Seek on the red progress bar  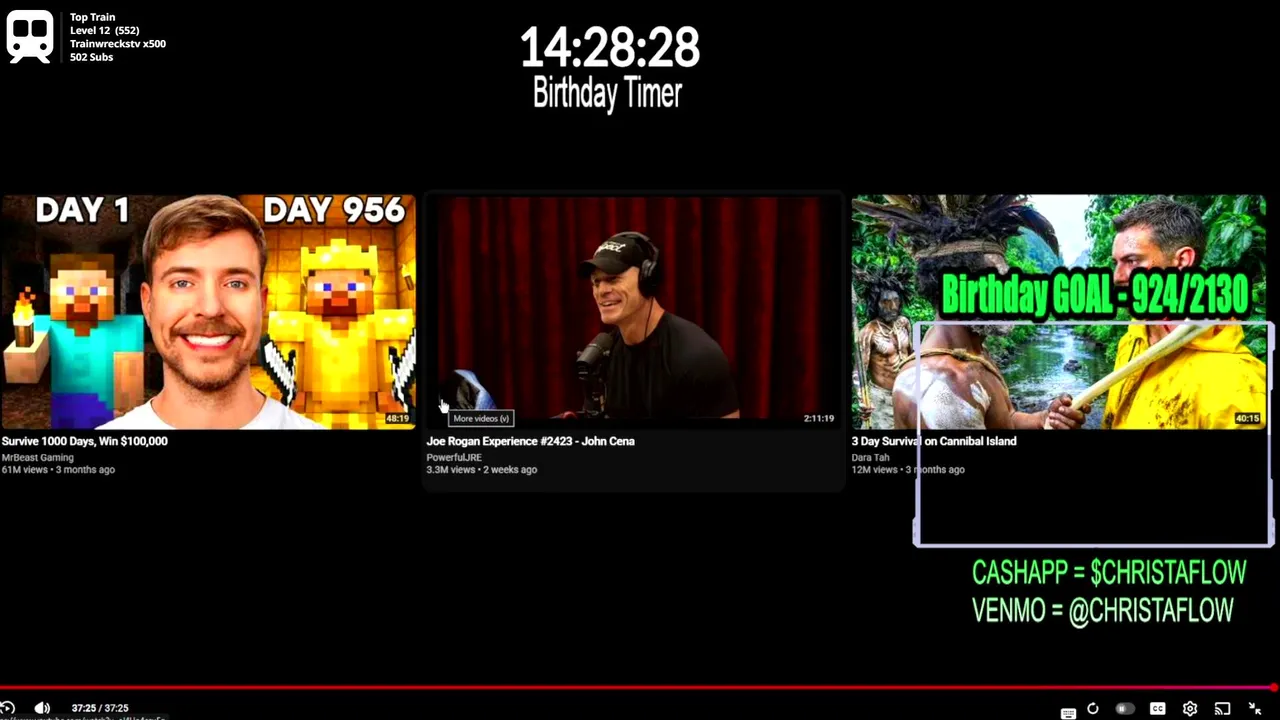tap(640, 687)
